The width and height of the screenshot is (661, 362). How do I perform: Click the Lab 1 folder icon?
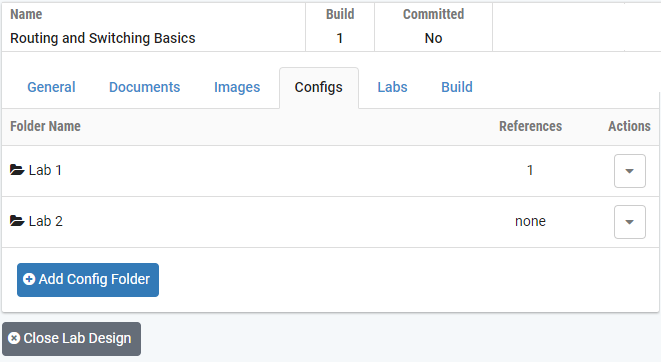(17, 170)
